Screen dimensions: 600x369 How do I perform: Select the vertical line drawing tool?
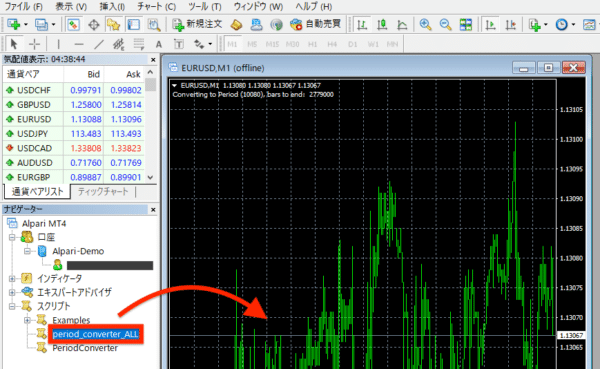(59, 44)
